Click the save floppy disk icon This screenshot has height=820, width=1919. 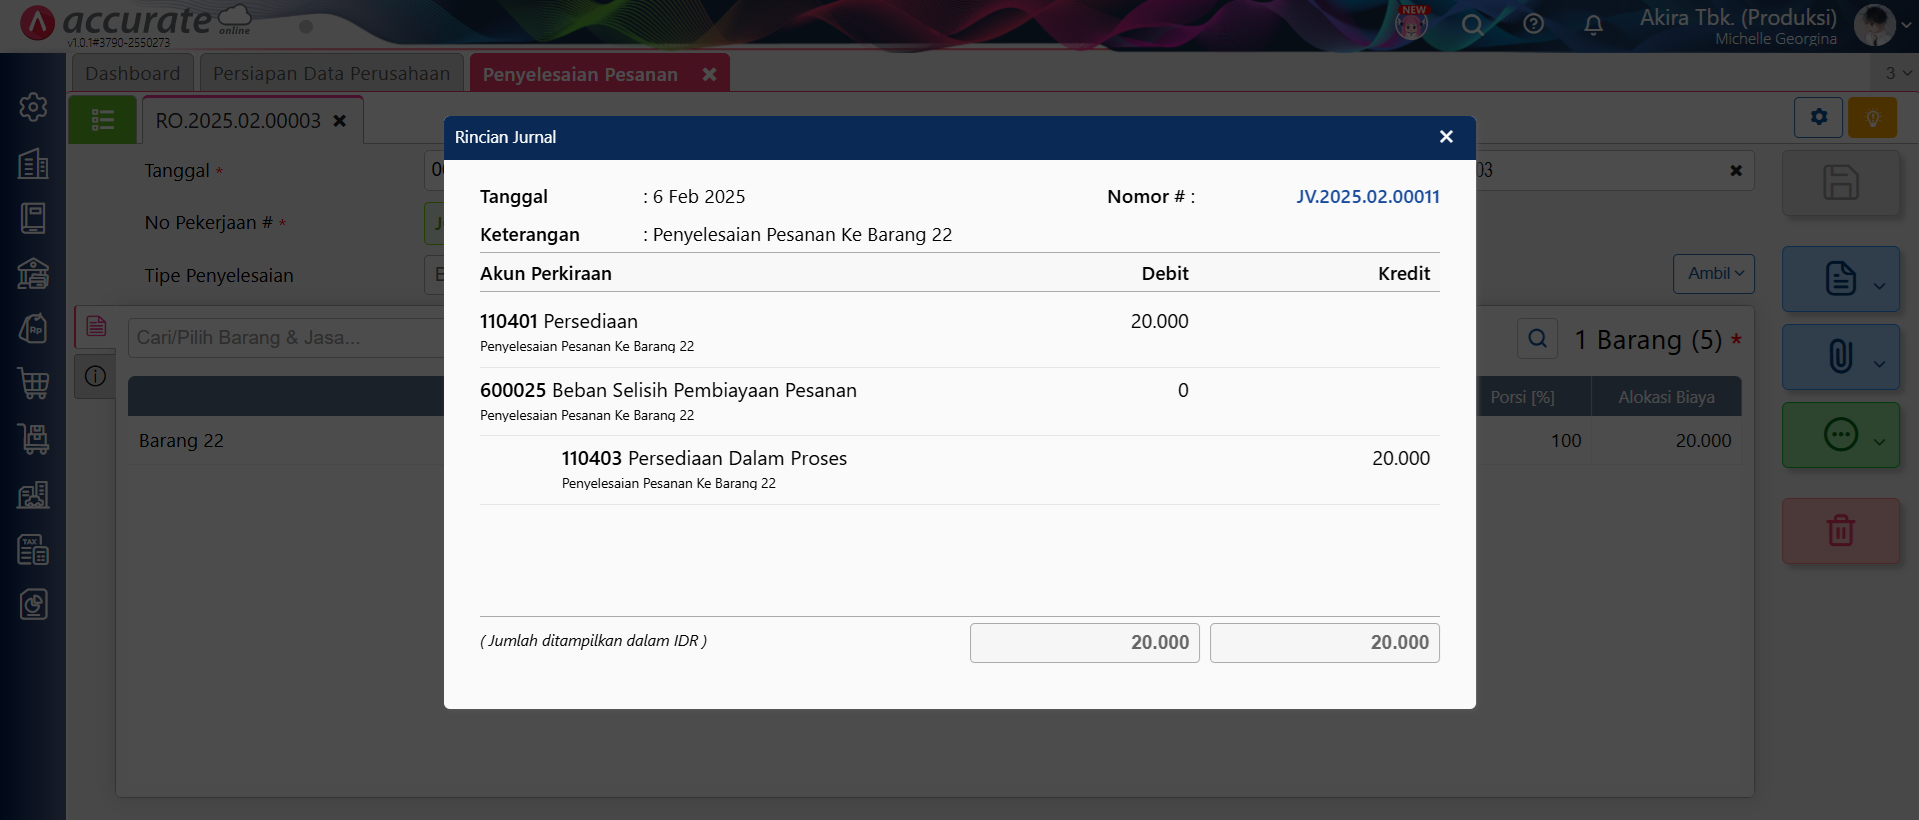[x=1840, y=183]
